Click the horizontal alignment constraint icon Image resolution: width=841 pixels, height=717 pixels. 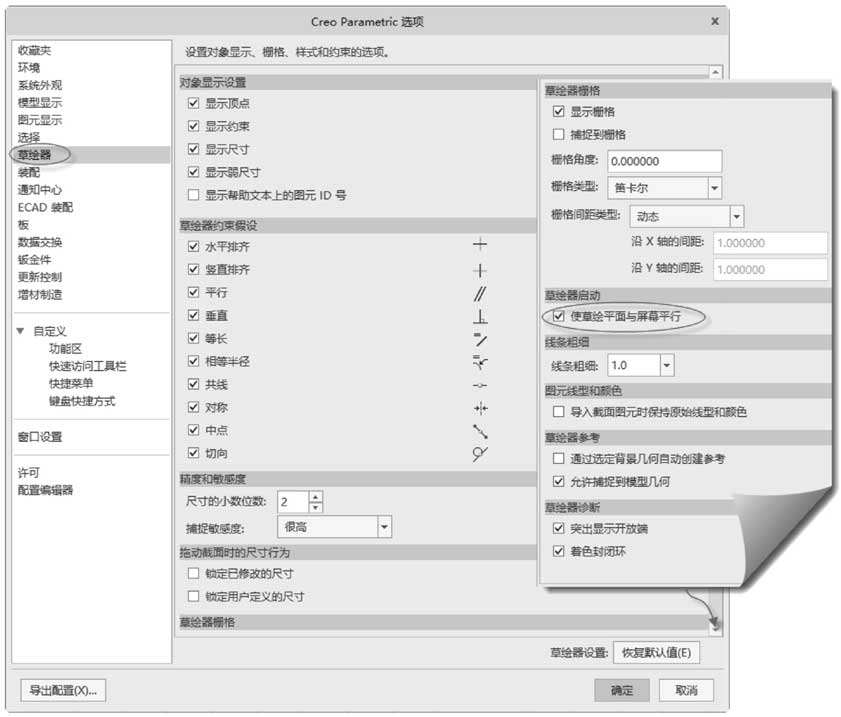pyautogui.click(x=479, y=245)
